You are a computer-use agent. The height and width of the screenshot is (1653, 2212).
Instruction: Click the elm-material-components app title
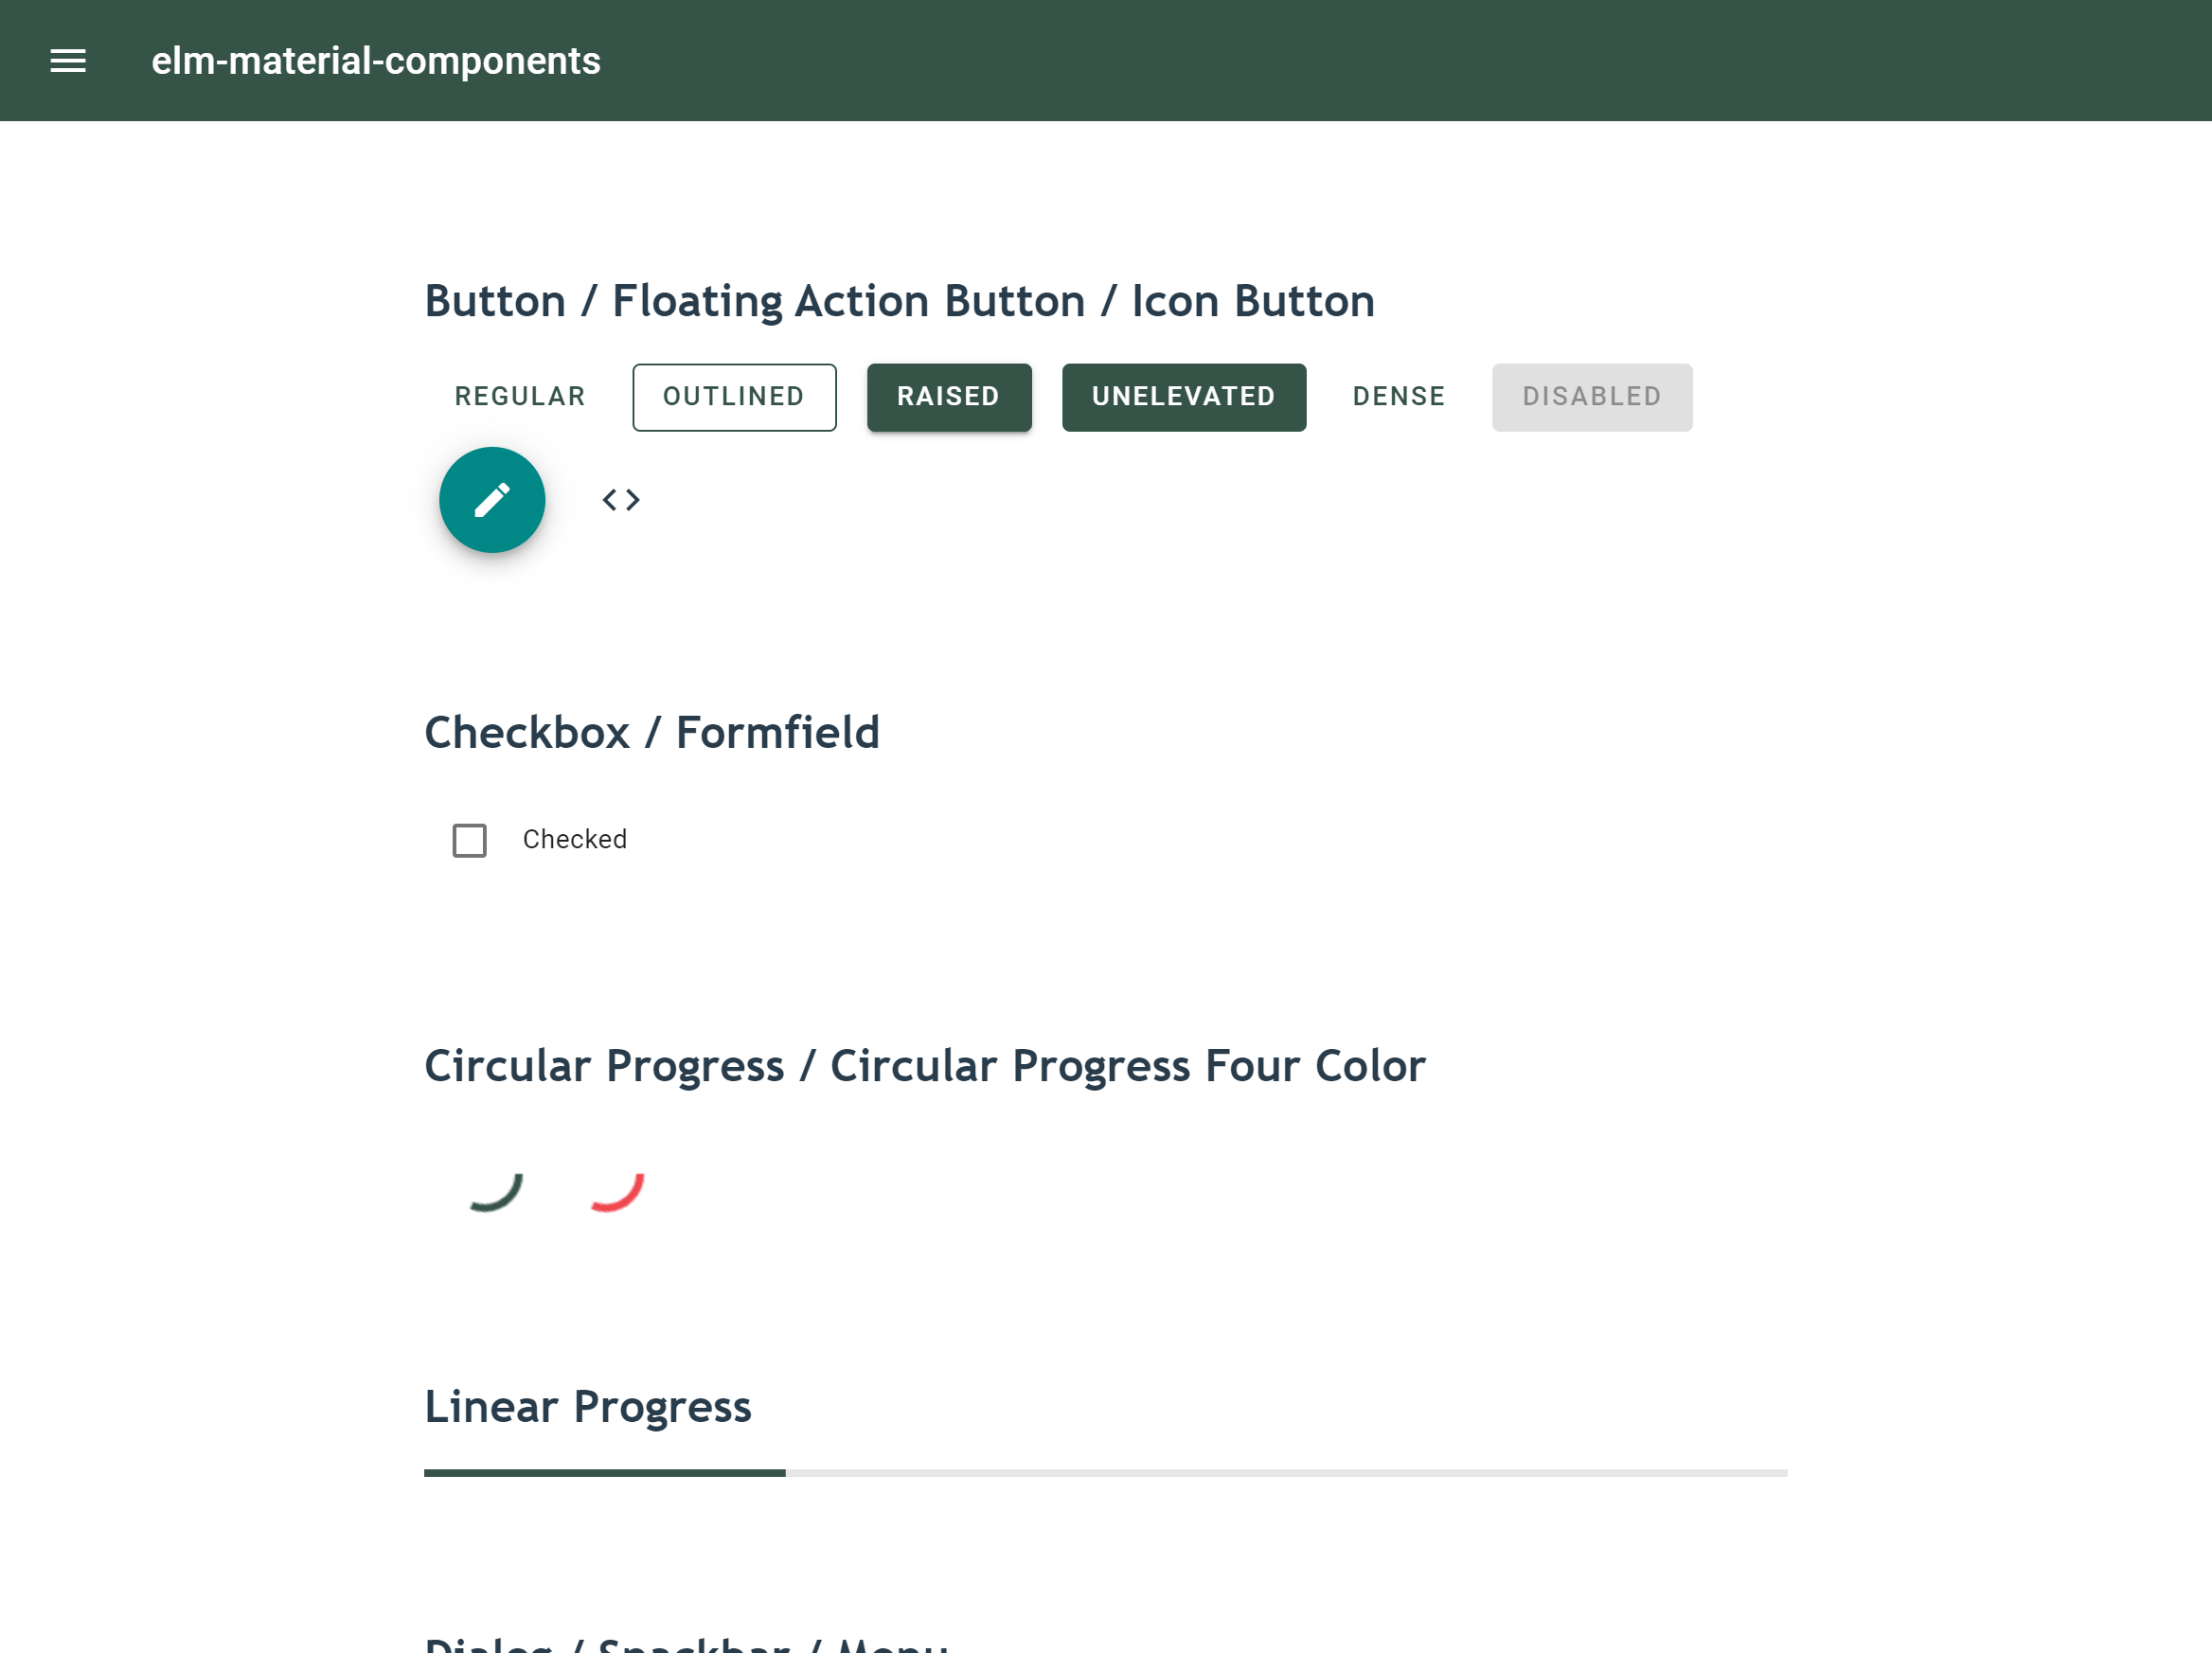376,61
